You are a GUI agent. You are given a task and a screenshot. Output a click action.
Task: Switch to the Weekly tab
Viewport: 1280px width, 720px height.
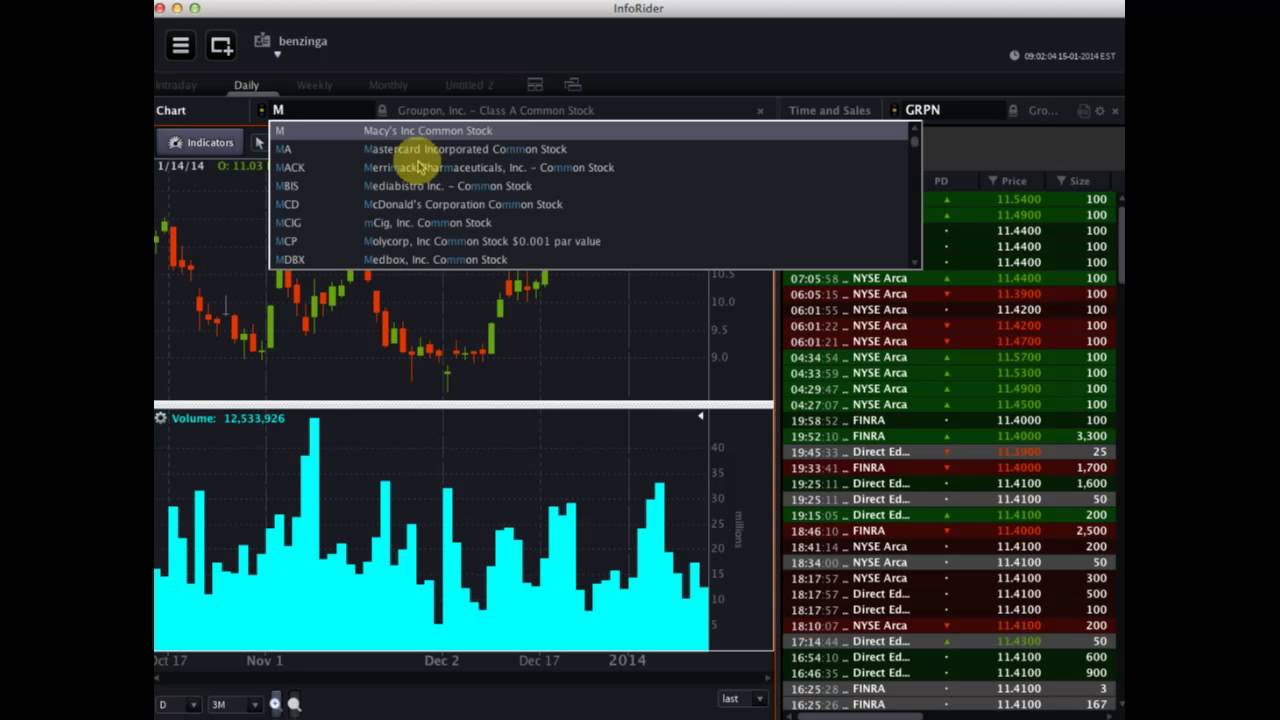tap(314, 85)
